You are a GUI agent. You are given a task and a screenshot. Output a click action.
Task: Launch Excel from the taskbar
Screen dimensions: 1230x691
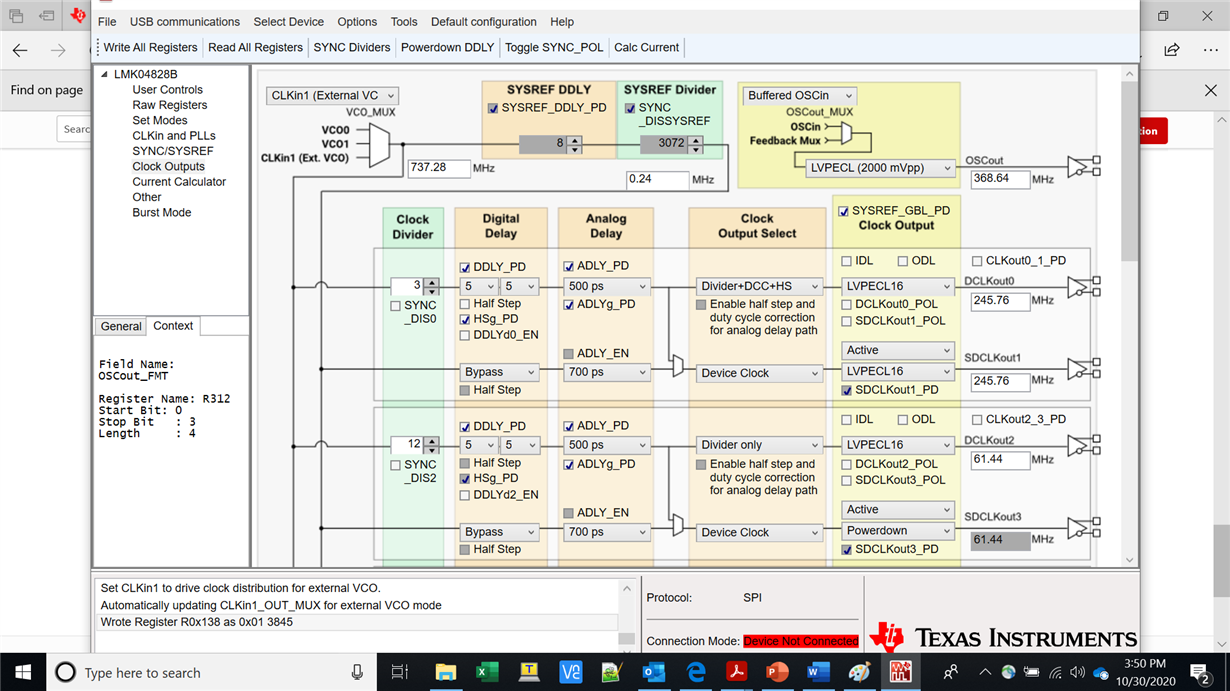point(487,672)
